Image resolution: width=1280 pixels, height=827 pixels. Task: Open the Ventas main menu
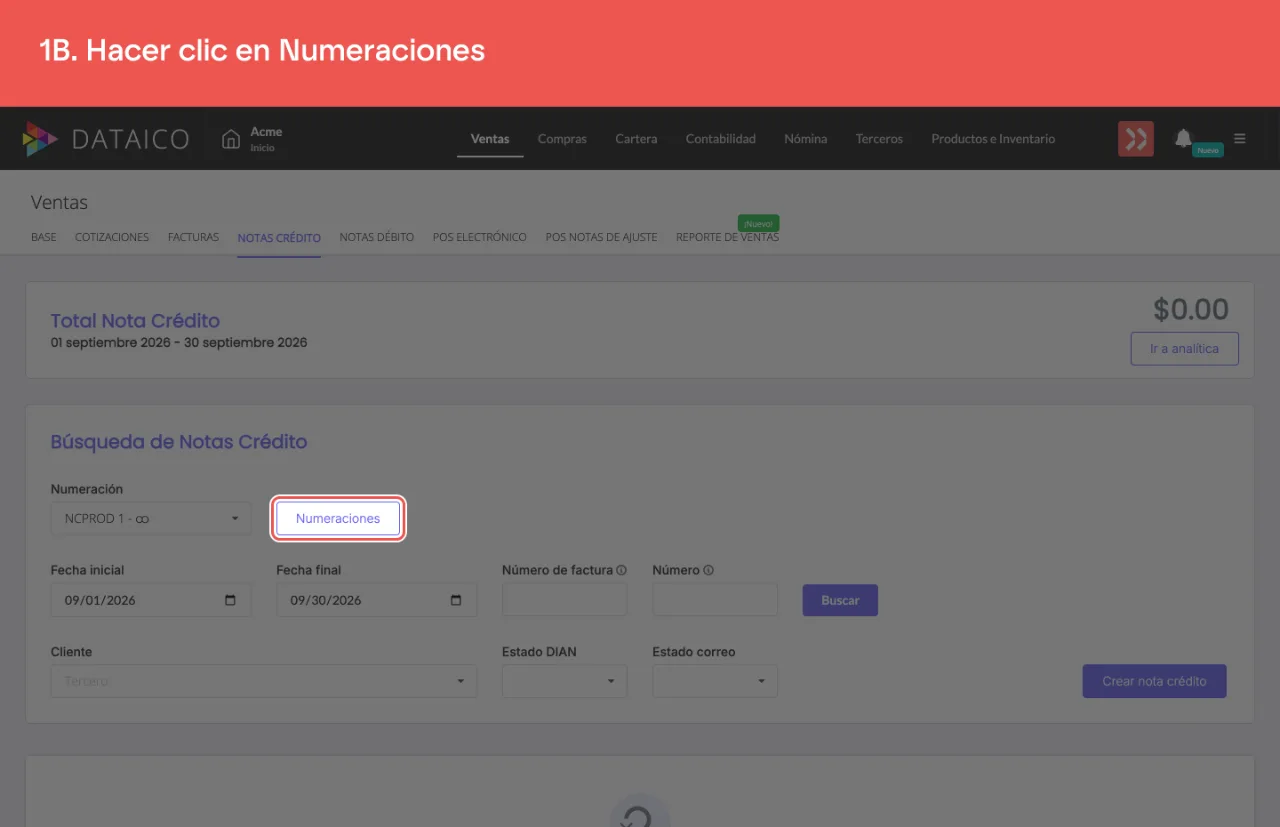490,139
